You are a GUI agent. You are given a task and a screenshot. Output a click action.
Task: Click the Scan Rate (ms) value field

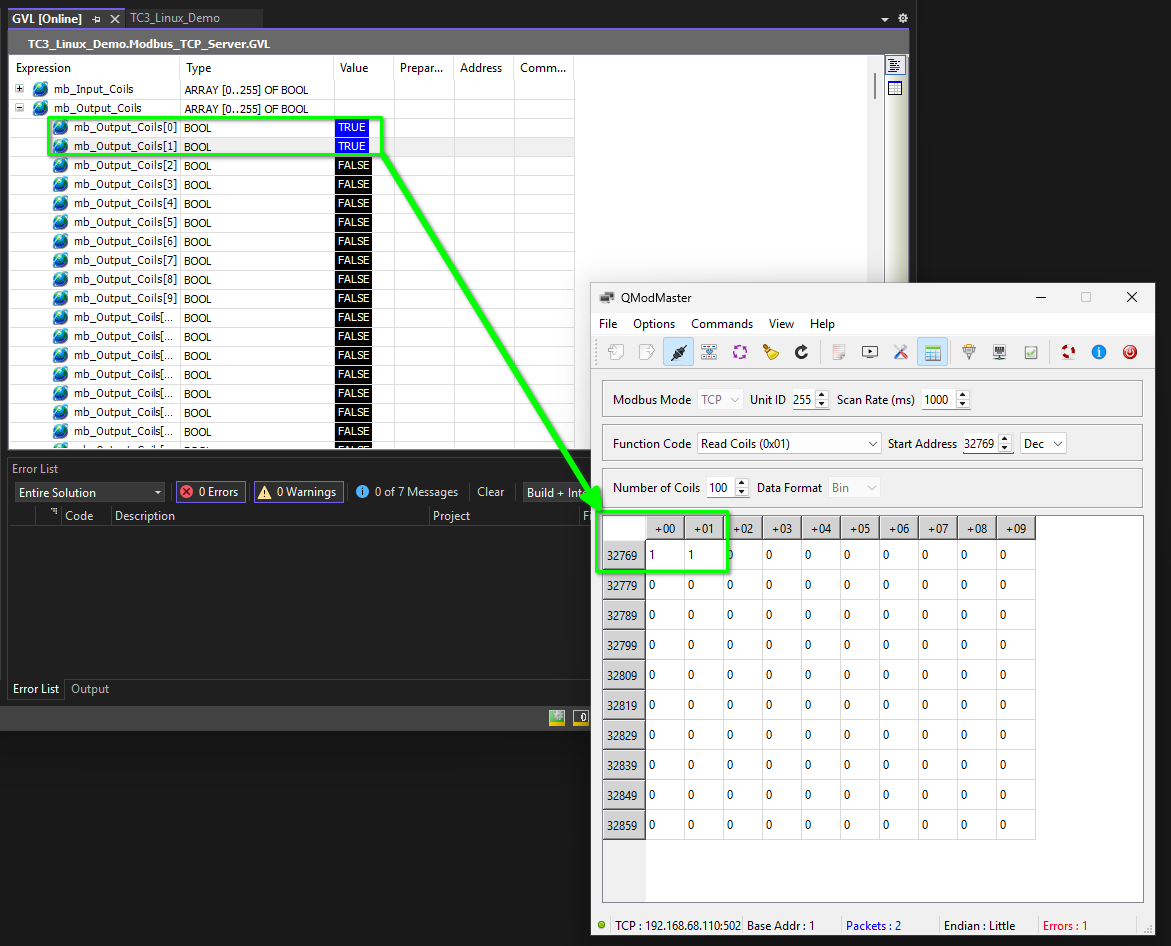point(939,399)
